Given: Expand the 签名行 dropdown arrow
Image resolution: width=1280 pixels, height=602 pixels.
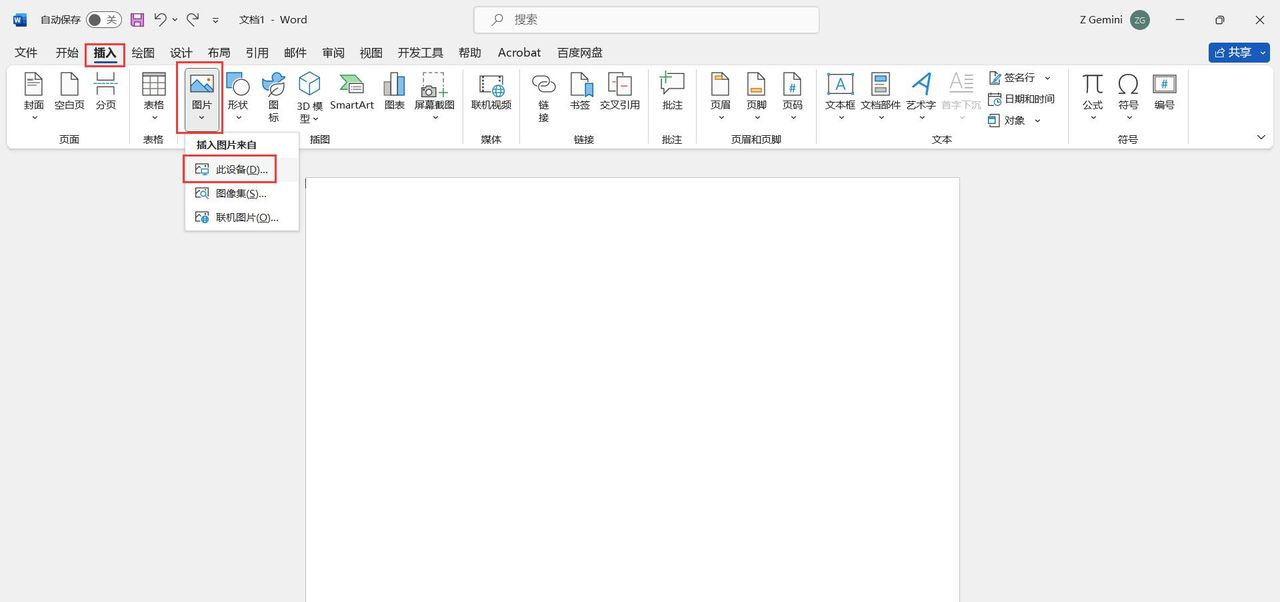Looking at the screenshot, I should coord(1047,78).
